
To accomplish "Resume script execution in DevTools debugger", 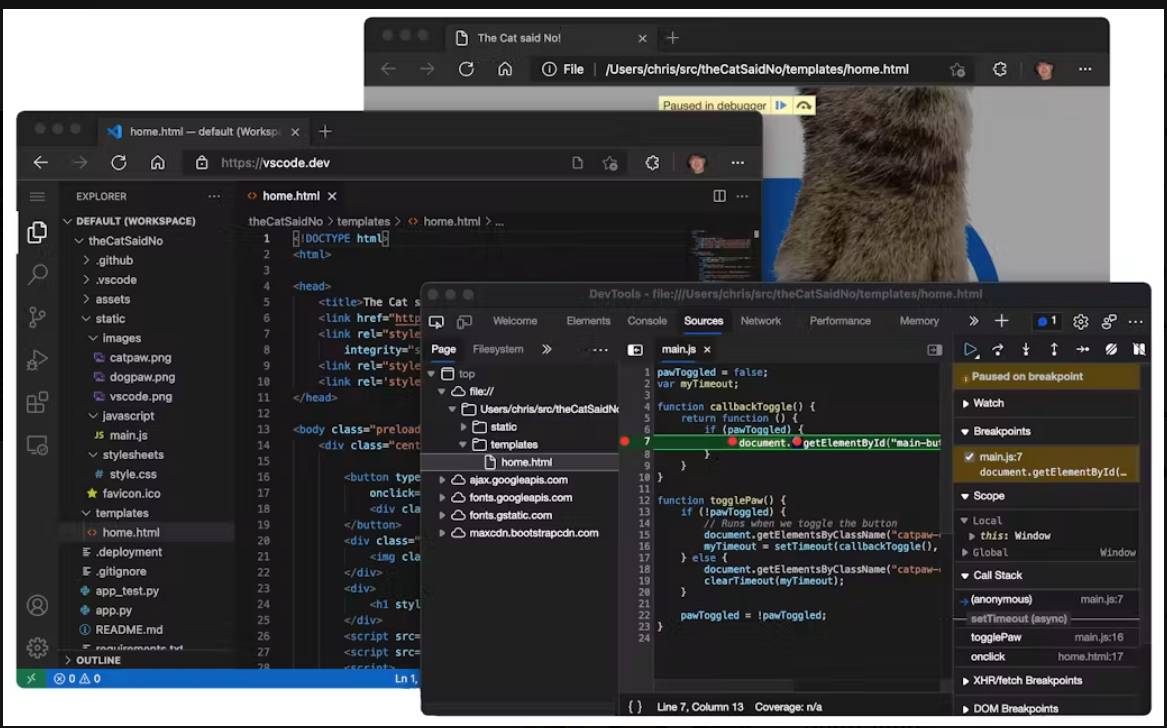I will (970, 349).
